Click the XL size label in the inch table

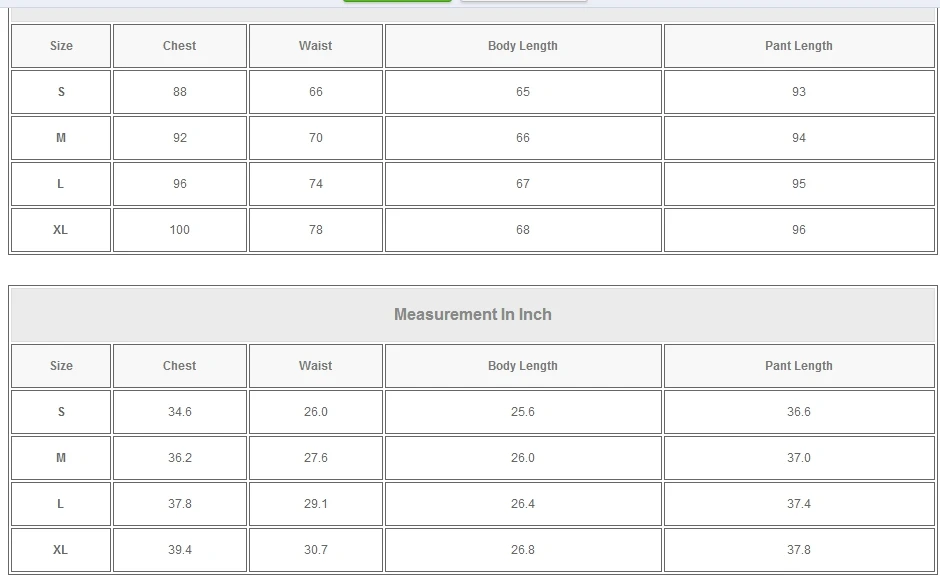pyautogui.click(x=61, y=550)
